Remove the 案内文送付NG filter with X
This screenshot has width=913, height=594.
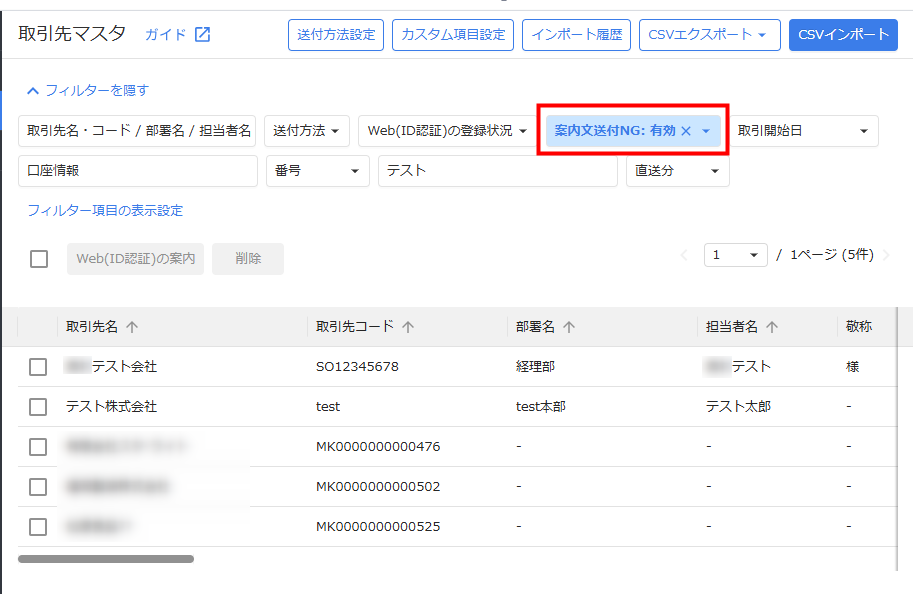686,131
